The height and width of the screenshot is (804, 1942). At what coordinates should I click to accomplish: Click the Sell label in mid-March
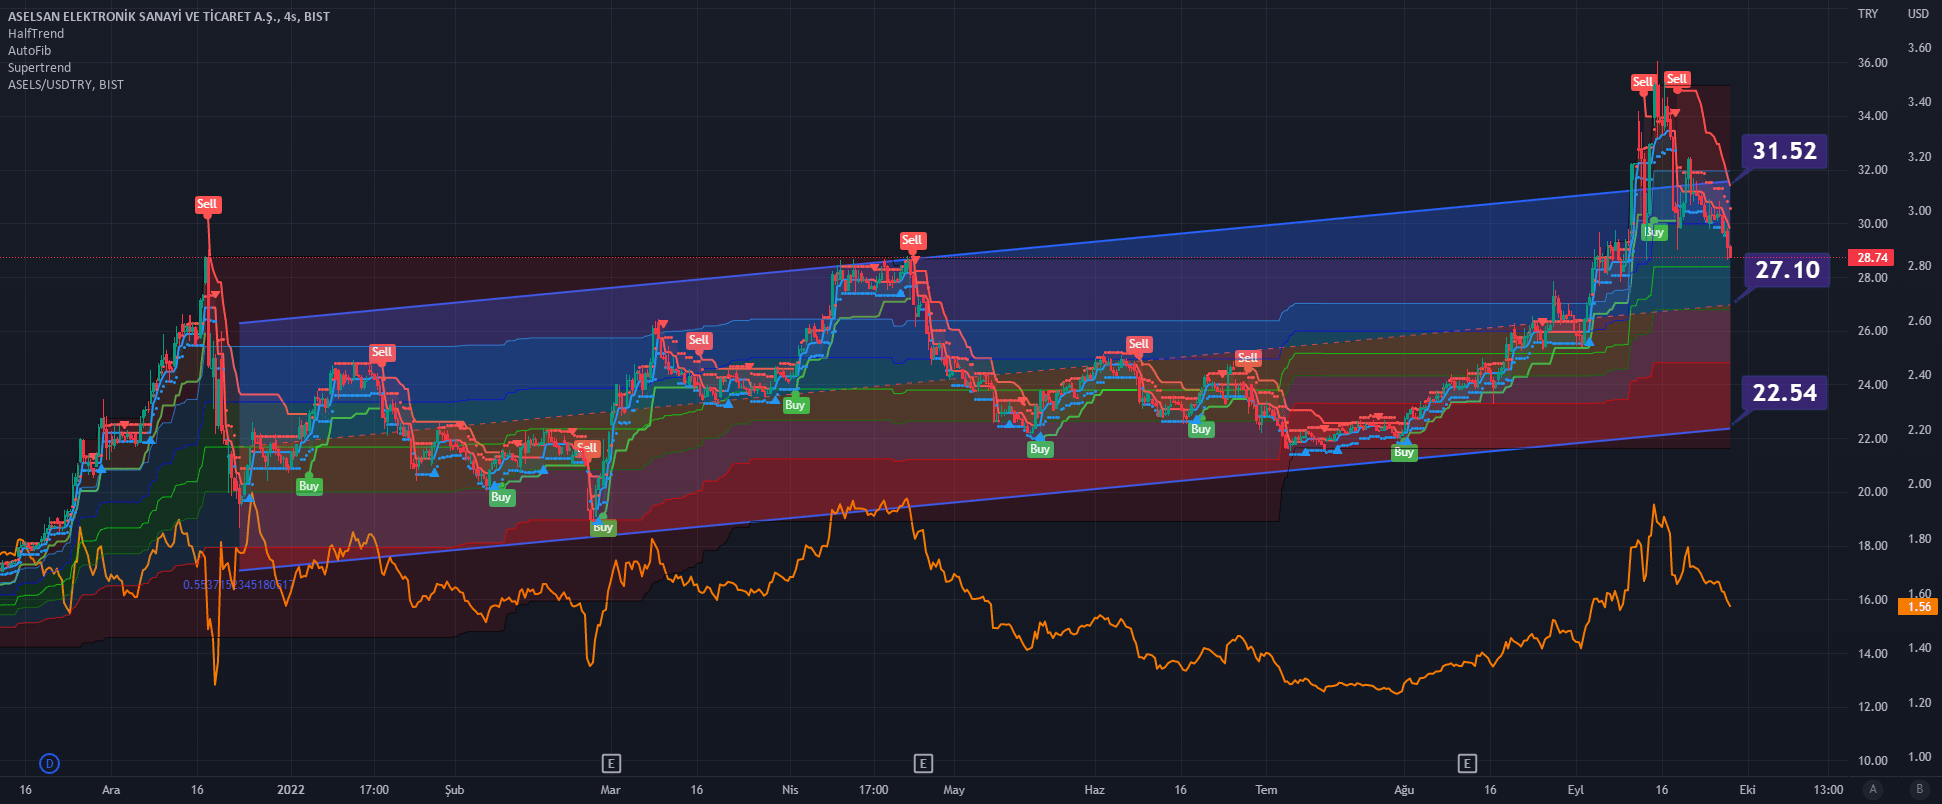coord(699,340)
